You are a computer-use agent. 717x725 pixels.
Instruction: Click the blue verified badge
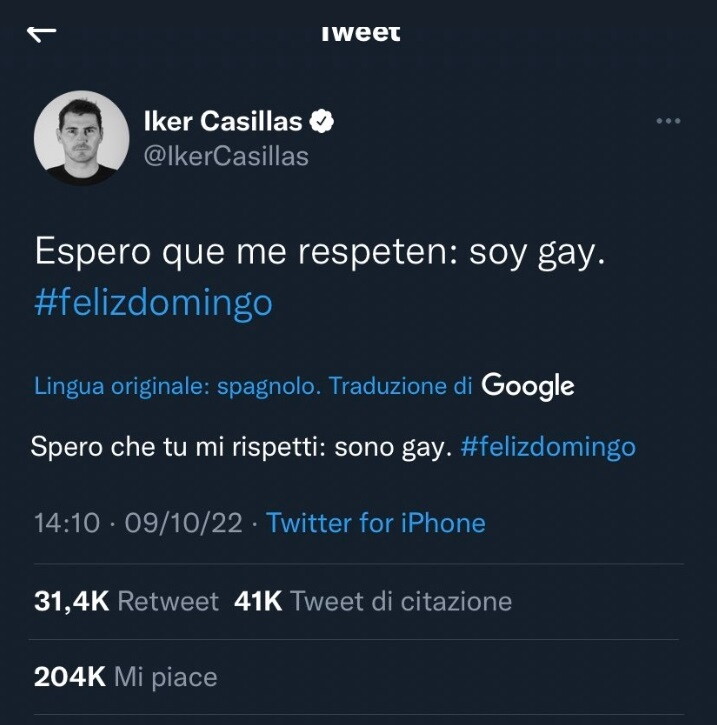click(322, 123)
